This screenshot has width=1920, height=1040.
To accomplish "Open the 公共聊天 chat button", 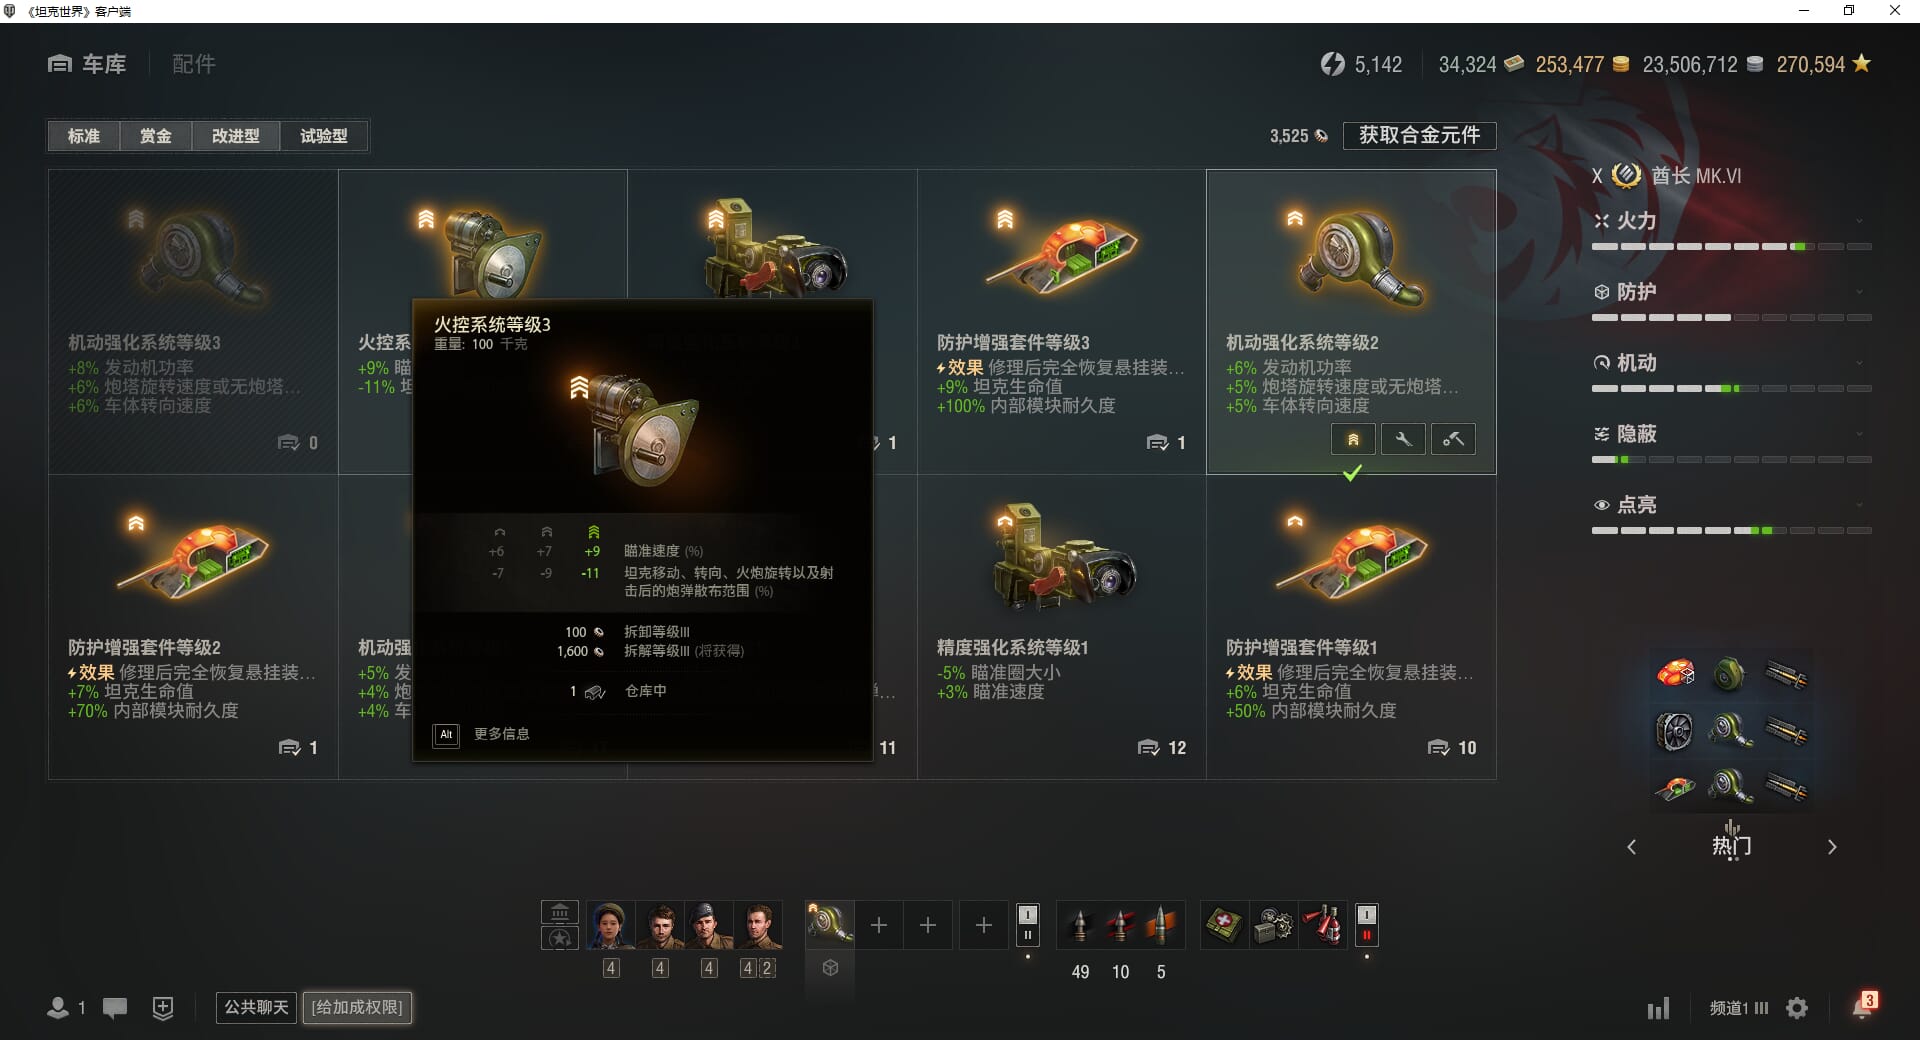I will [257, 1007].
